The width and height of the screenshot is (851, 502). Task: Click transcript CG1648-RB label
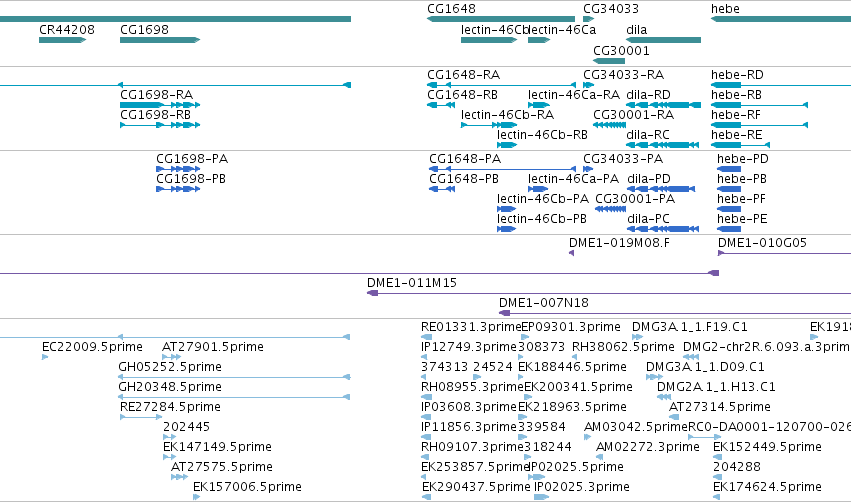coord(462,94)
